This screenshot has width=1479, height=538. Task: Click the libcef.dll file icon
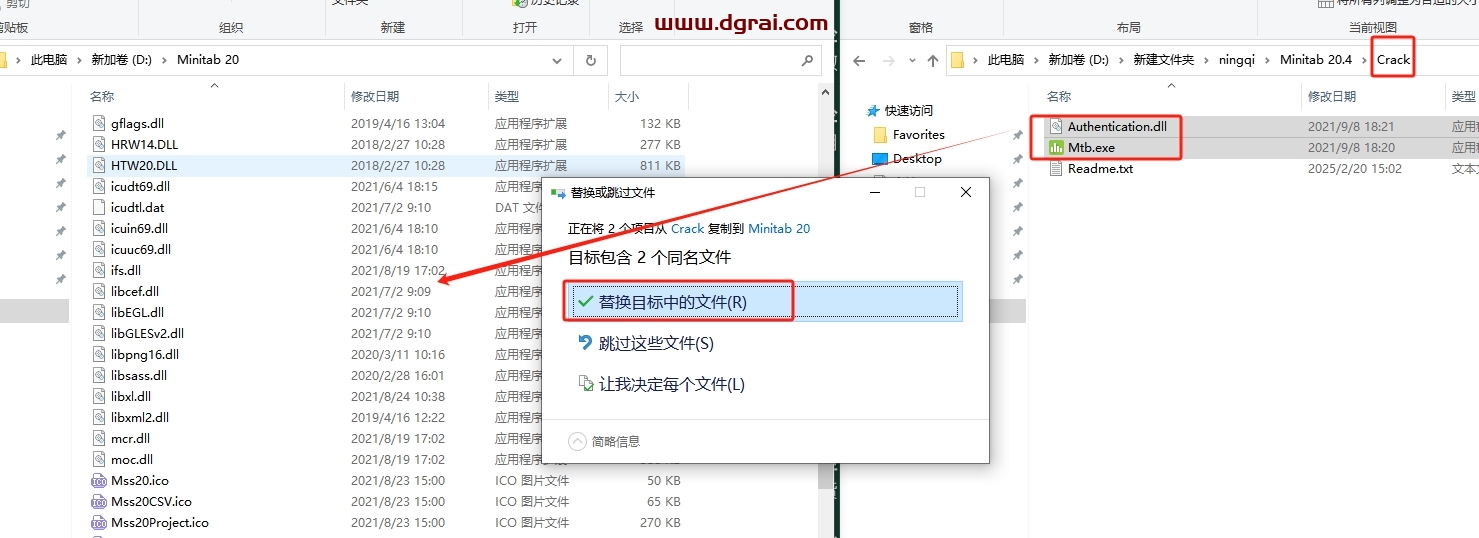[98, 291]
